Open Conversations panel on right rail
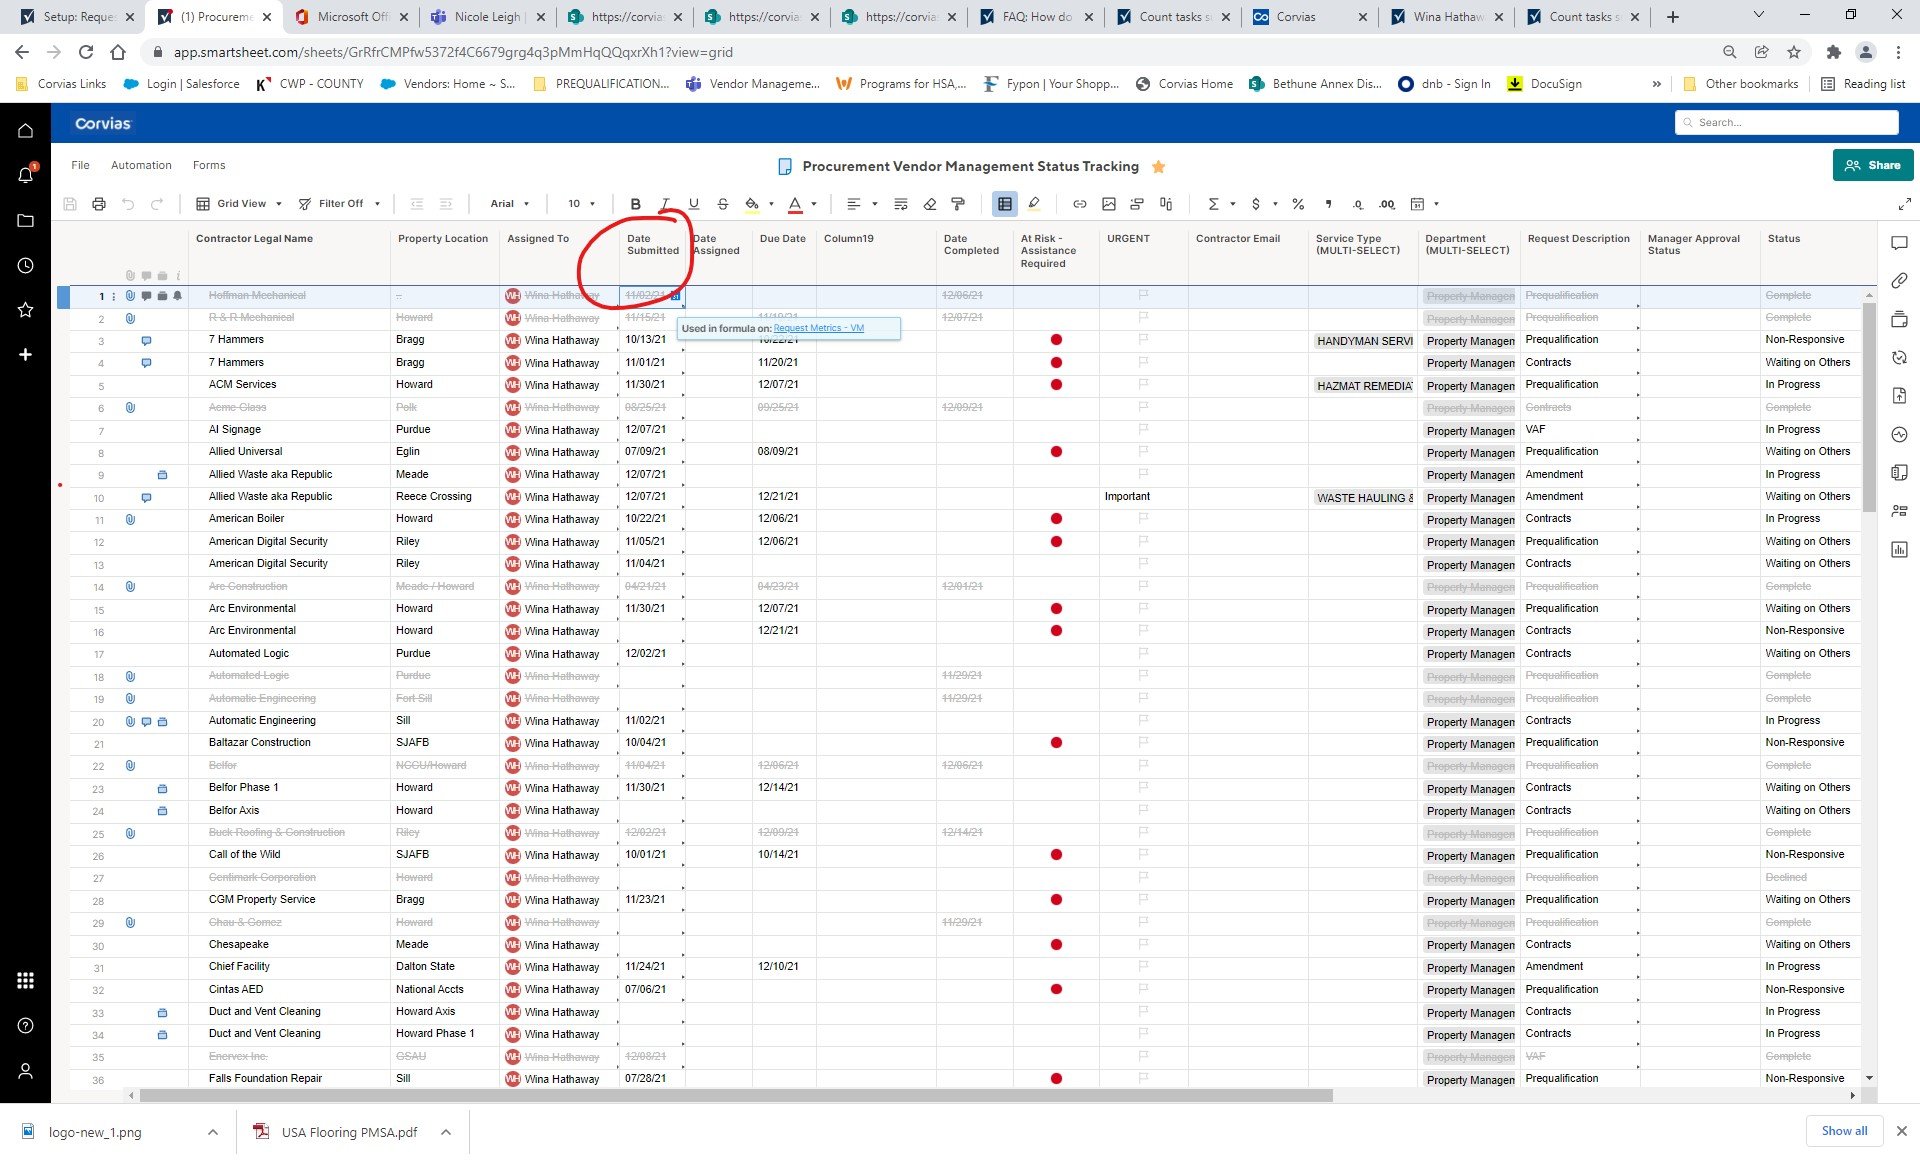The height and width of the screenshot is (1160, 1920). click(1899, 243)
